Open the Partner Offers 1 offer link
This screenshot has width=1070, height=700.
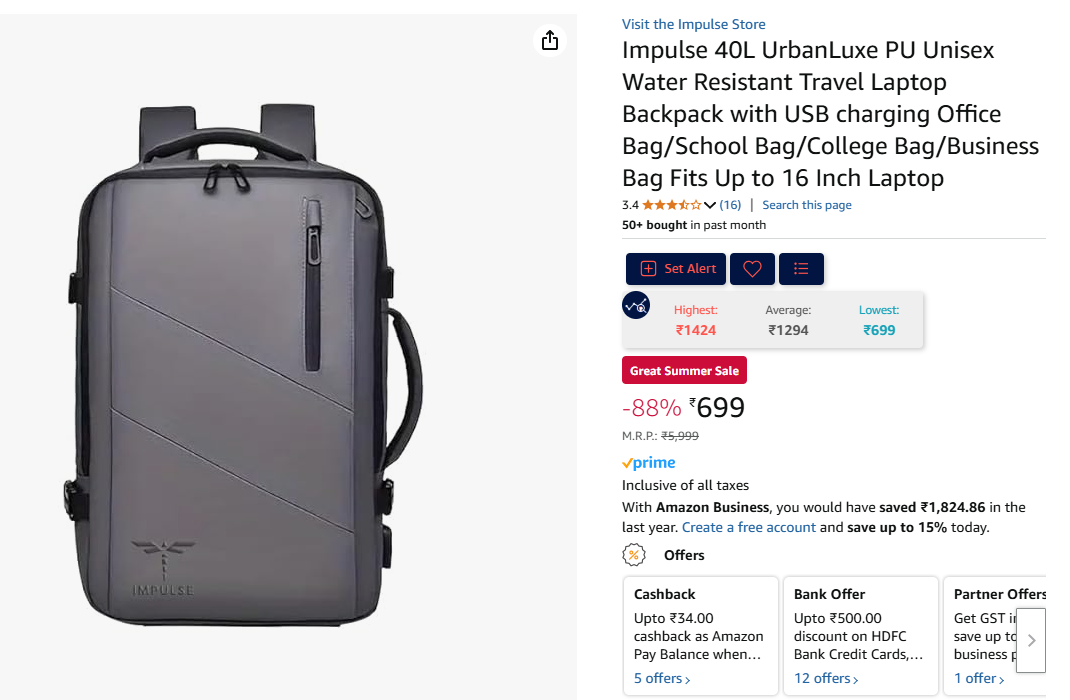[x=979, y=678]
